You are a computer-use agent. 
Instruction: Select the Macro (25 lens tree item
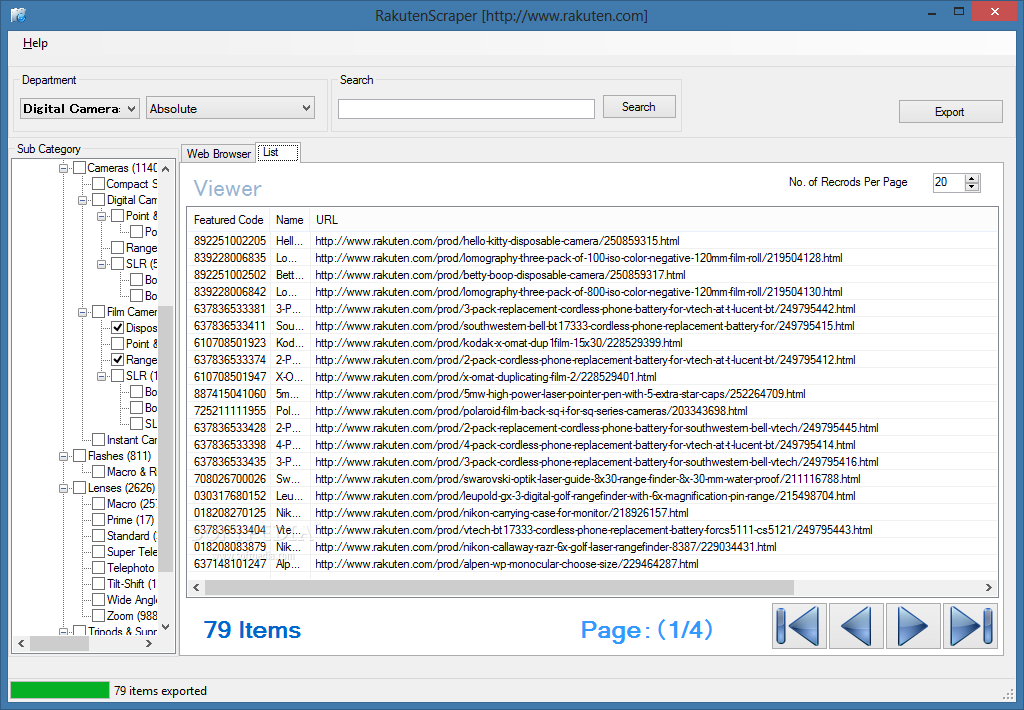131,504
